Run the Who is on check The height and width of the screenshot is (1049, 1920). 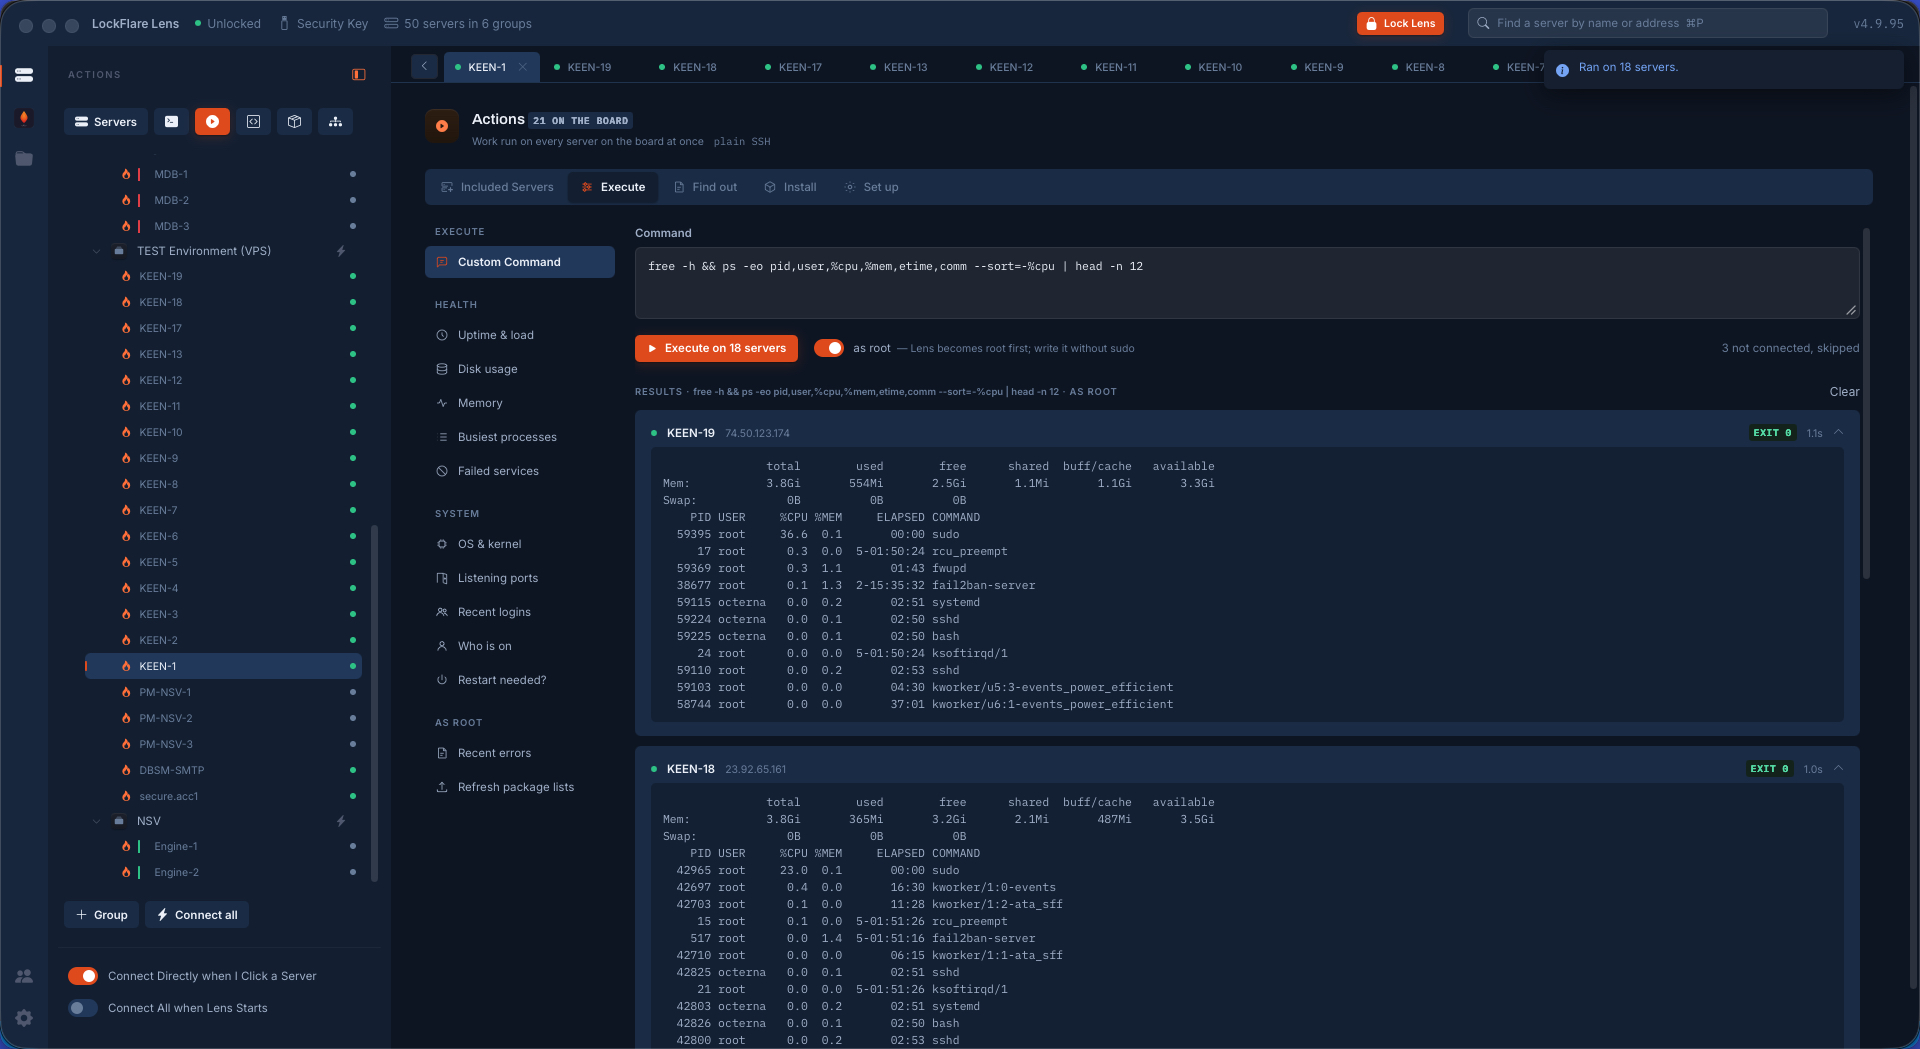click(x=520, y=646)
